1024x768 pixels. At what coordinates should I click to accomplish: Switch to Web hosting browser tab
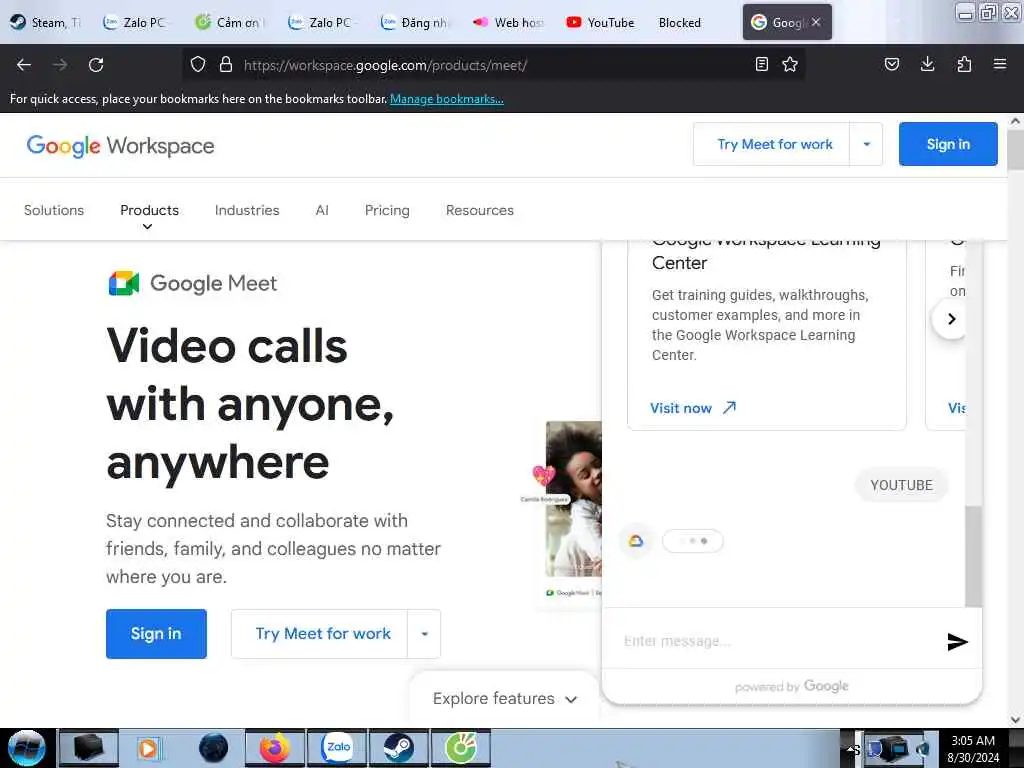point(508,22)
